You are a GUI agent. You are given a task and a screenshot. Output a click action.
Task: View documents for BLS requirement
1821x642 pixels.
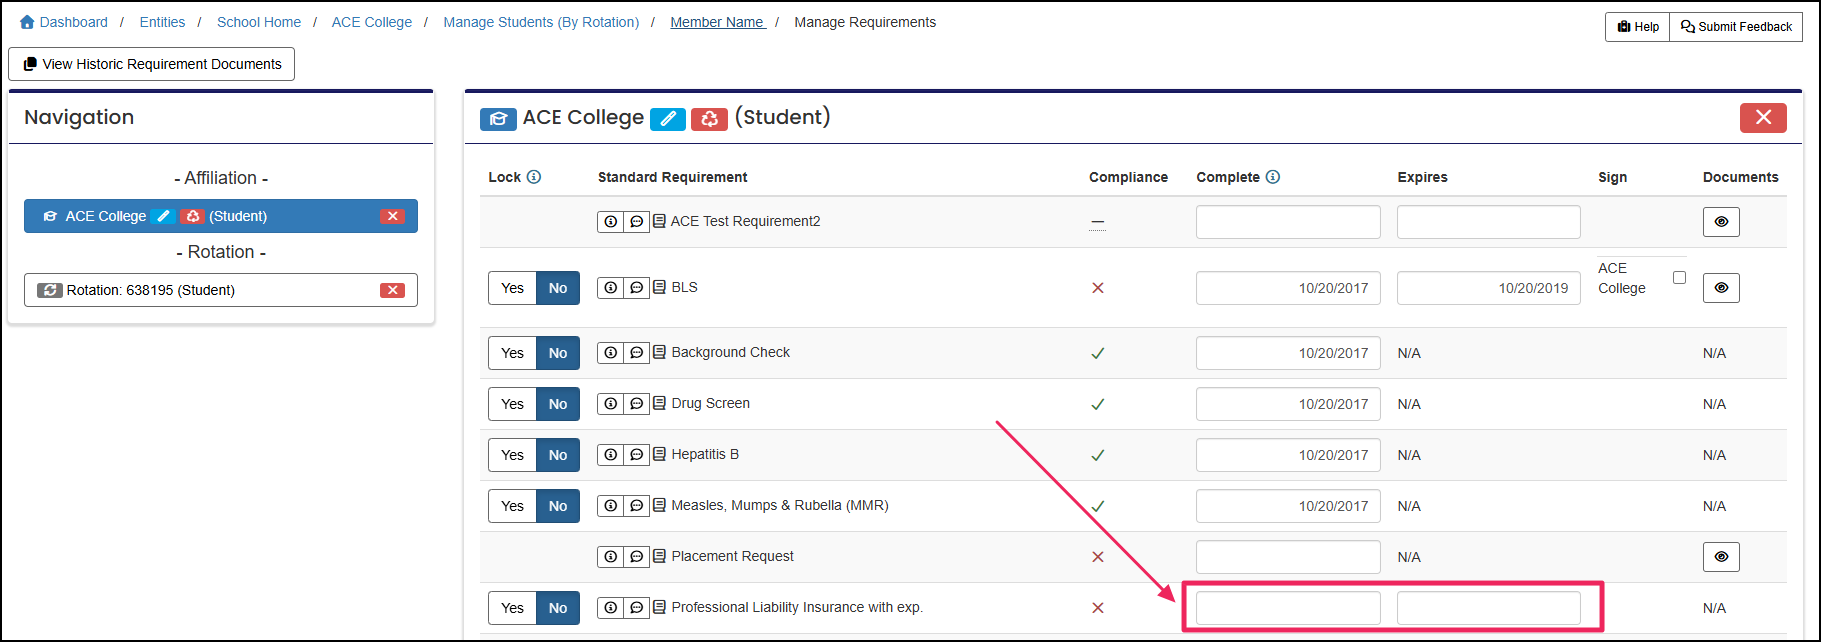pyautogui.click(x=1721, y=288)
